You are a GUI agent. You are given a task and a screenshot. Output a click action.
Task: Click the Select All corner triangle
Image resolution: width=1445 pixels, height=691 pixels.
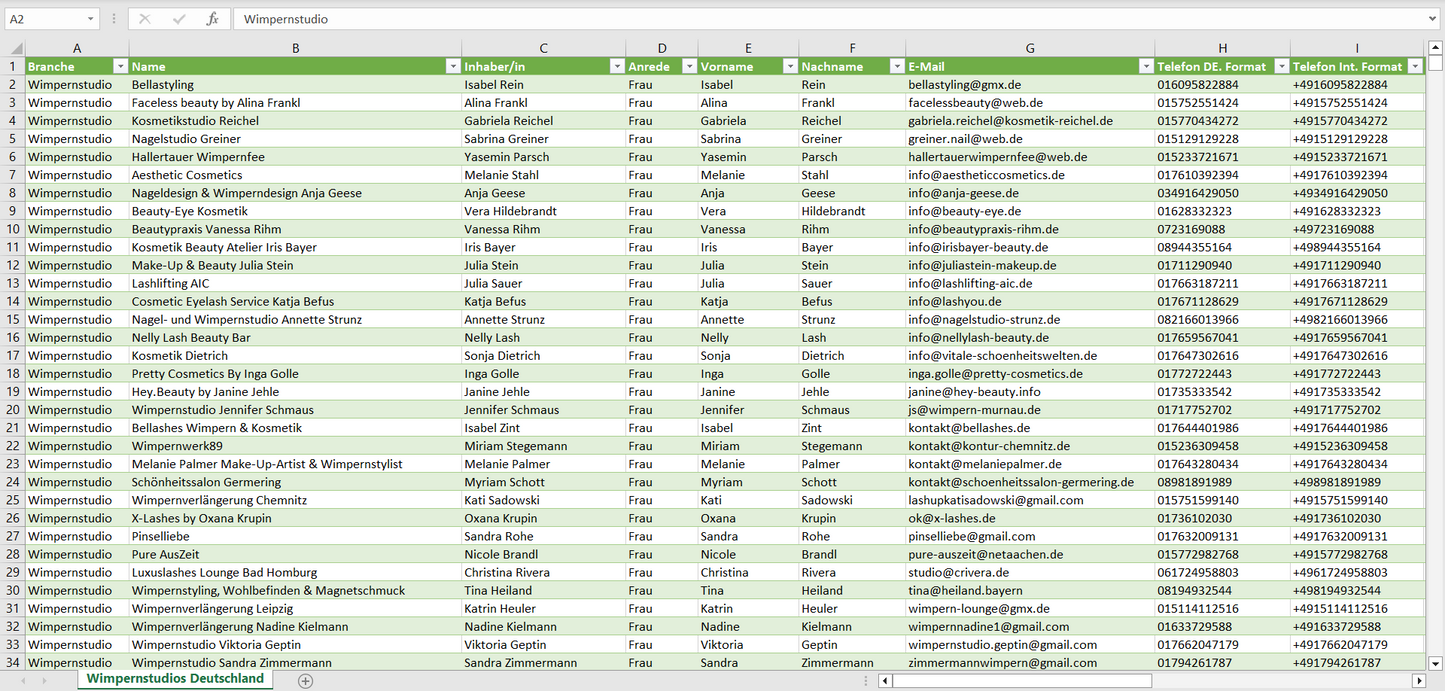(16, 48)
